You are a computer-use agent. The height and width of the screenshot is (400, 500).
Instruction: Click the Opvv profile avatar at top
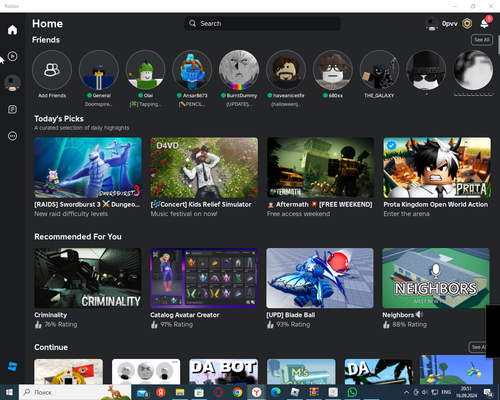[432, 24]
